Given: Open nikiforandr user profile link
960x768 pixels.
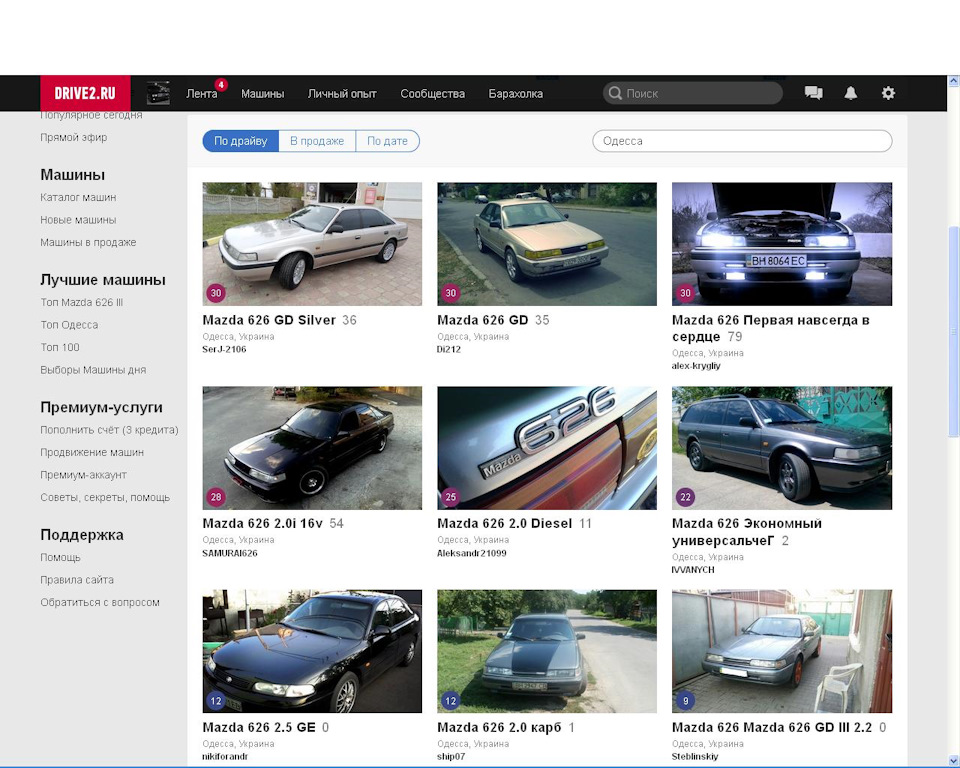Looking at the screenshot, I should tap(225, 756).
